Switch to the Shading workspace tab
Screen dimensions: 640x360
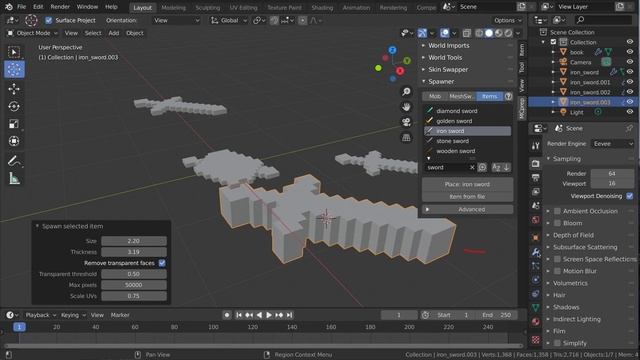tap(322, 7)
